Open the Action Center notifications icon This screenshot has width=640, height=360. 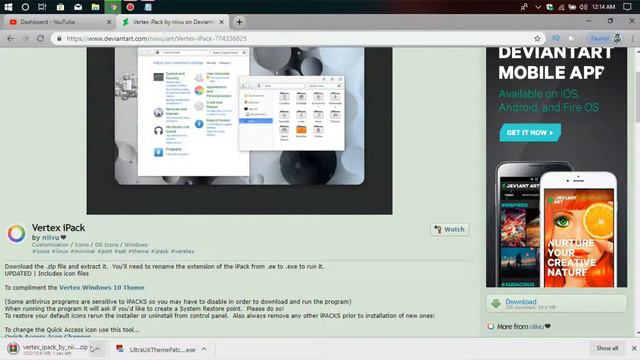coord(627,7)
